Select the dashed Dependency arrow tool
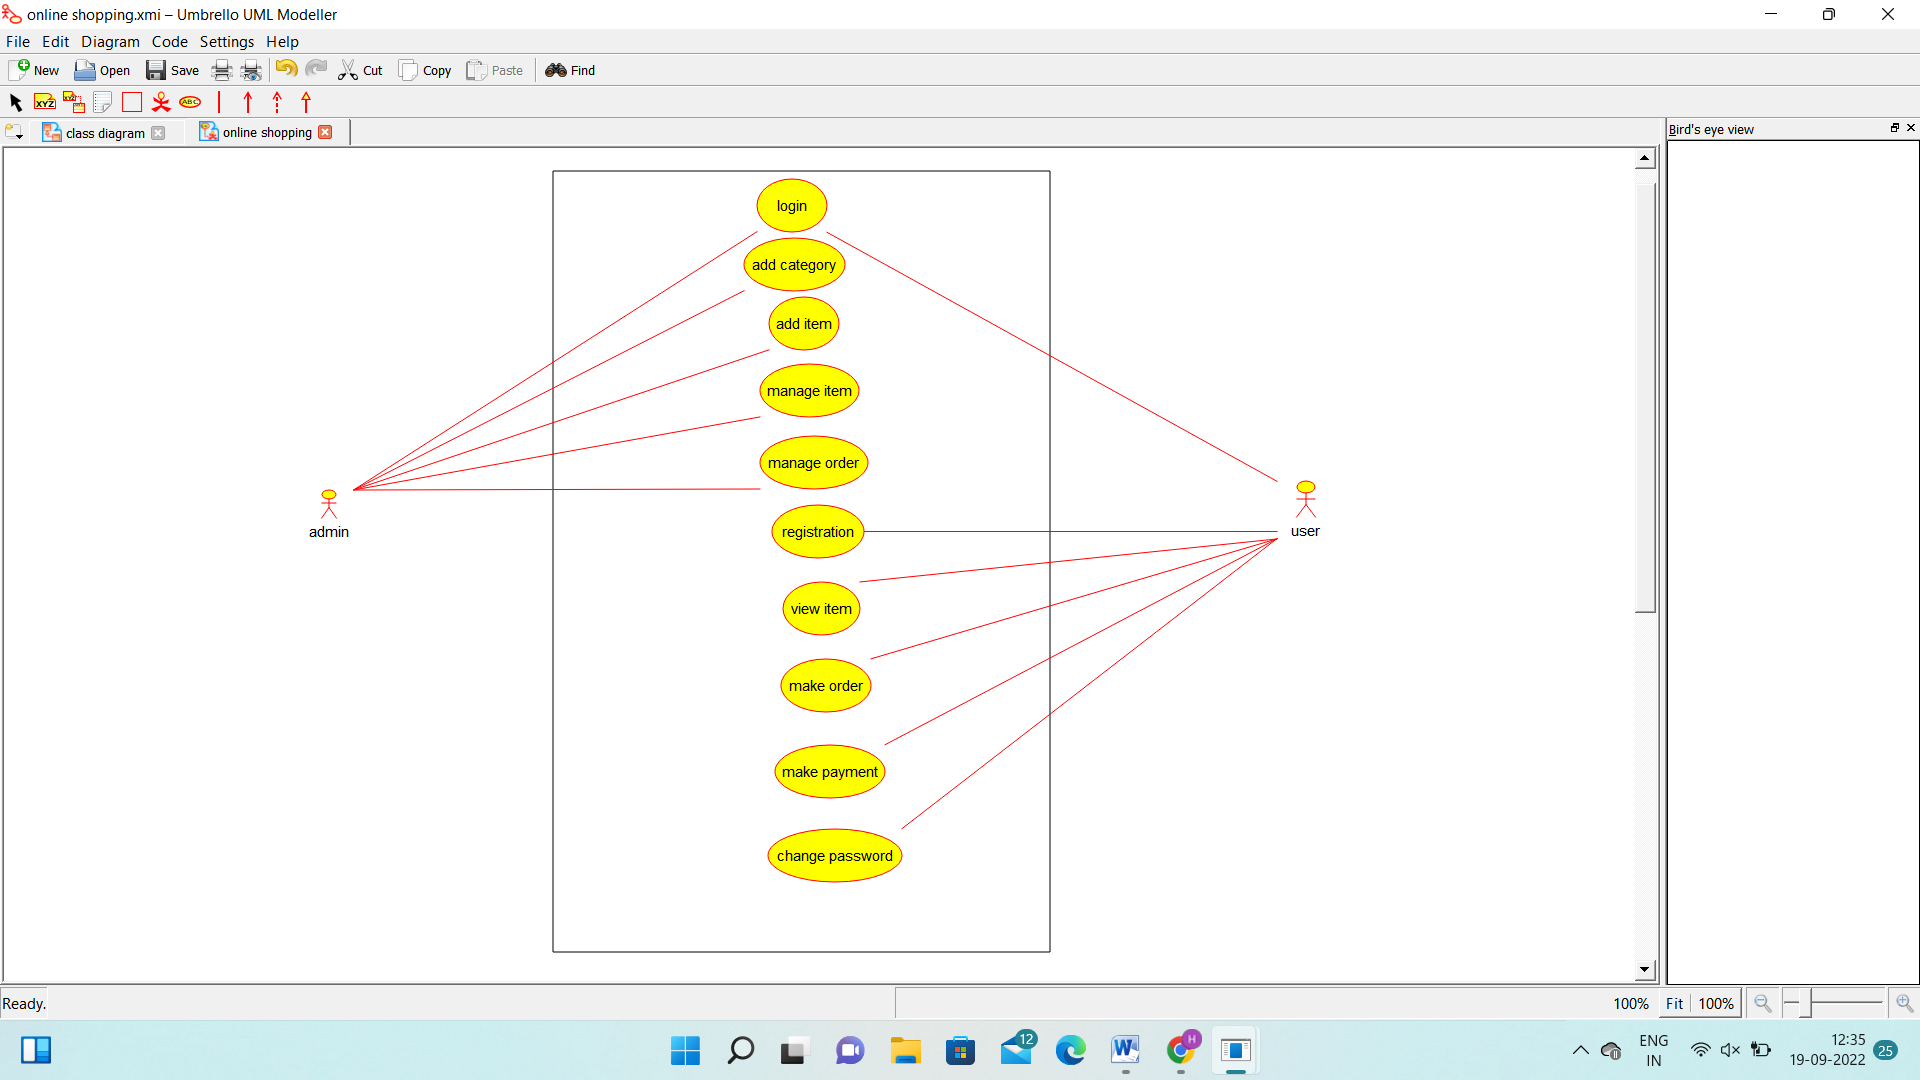Image resolution: width=1920 pixels, height=1080 pixels. [277, 102]
